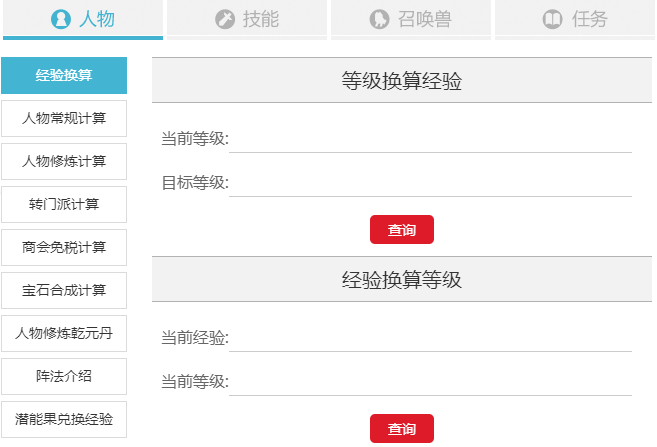Select 经验换算 in the sidebar
Image resolution: width=657 pixels, height=447 pixels.
[x=64, y=76]
